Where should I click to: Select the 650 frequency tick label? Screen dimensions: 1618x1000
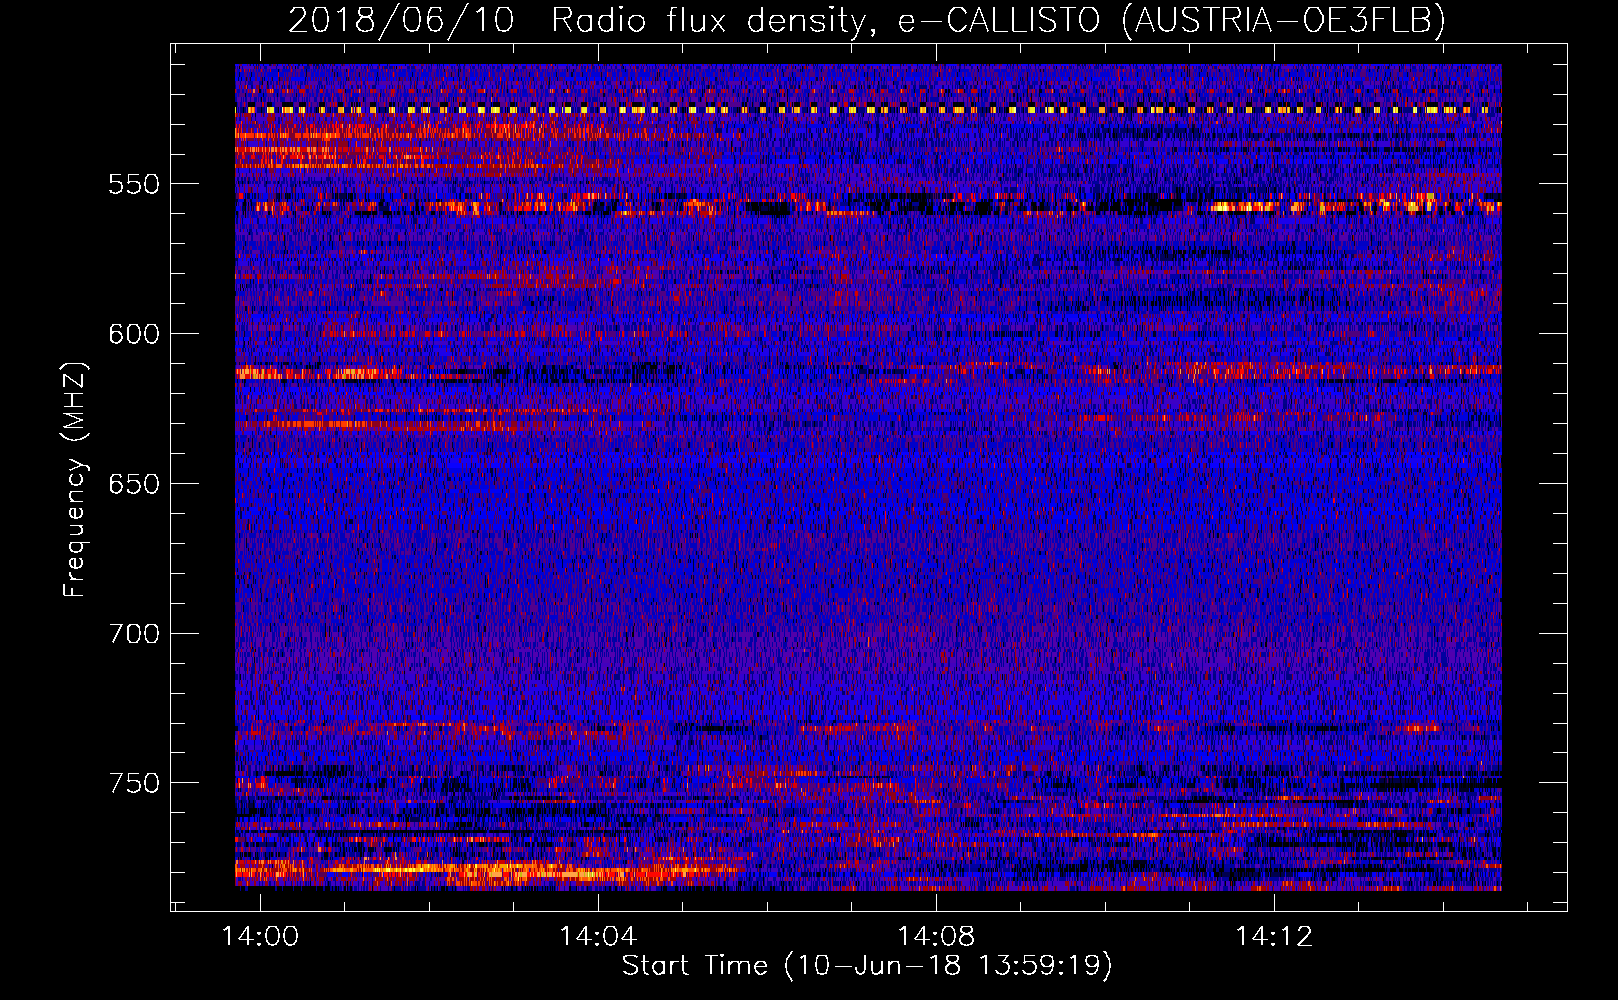click(x=134, y=484)
